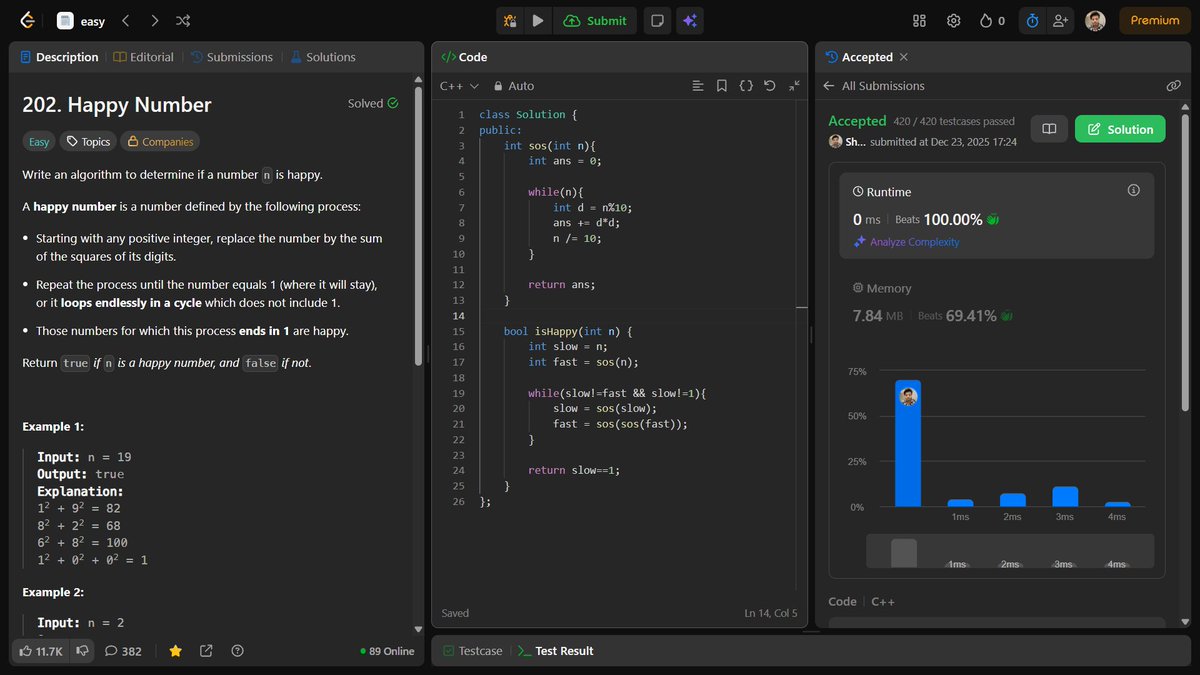Screen dimensions: 1200x675
Task: Open the LeetCode home logo
Action: point(27,20)
